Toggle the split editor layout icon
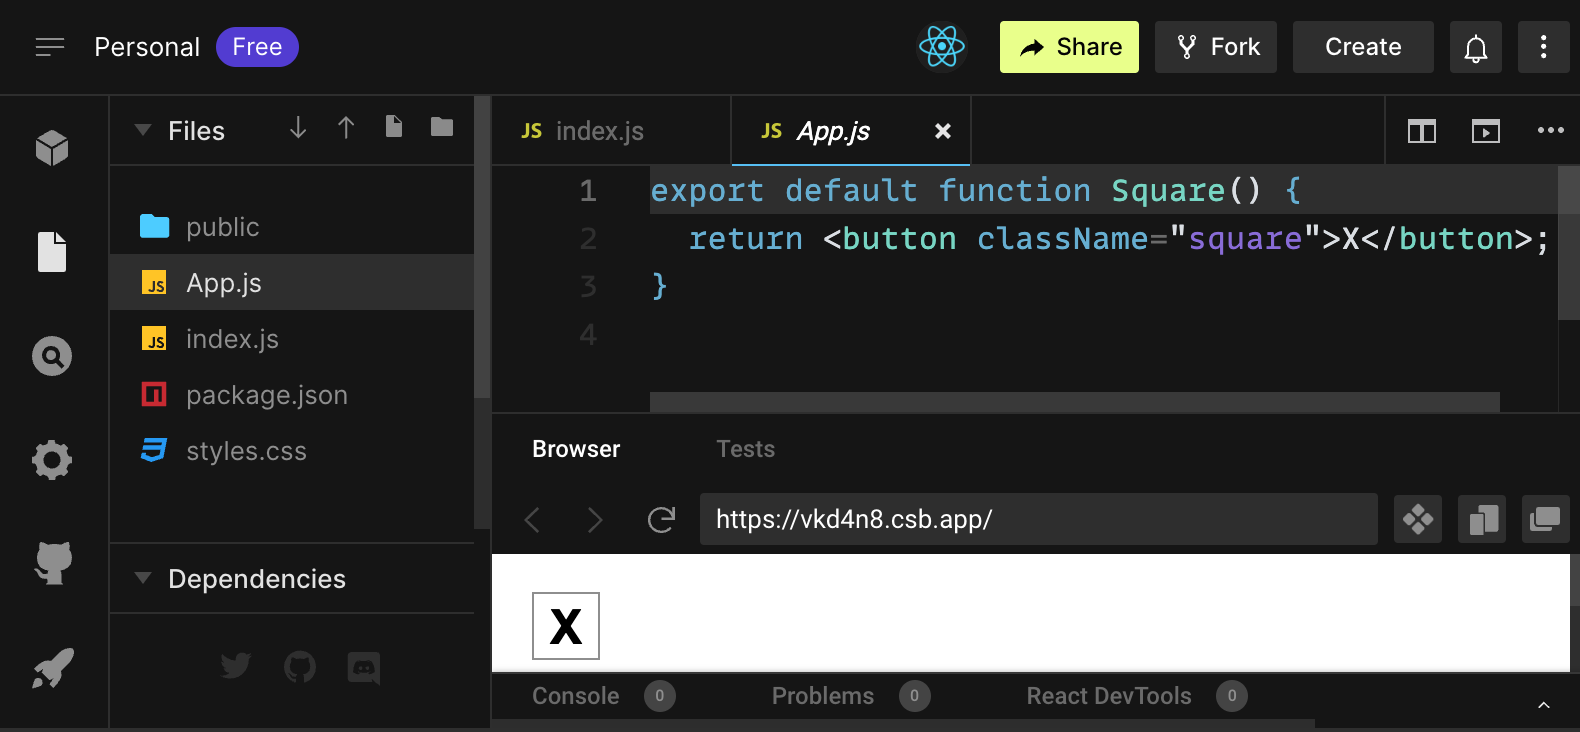The height and width of the screenshot is (732, 1580). click(x=1421, y=131)
